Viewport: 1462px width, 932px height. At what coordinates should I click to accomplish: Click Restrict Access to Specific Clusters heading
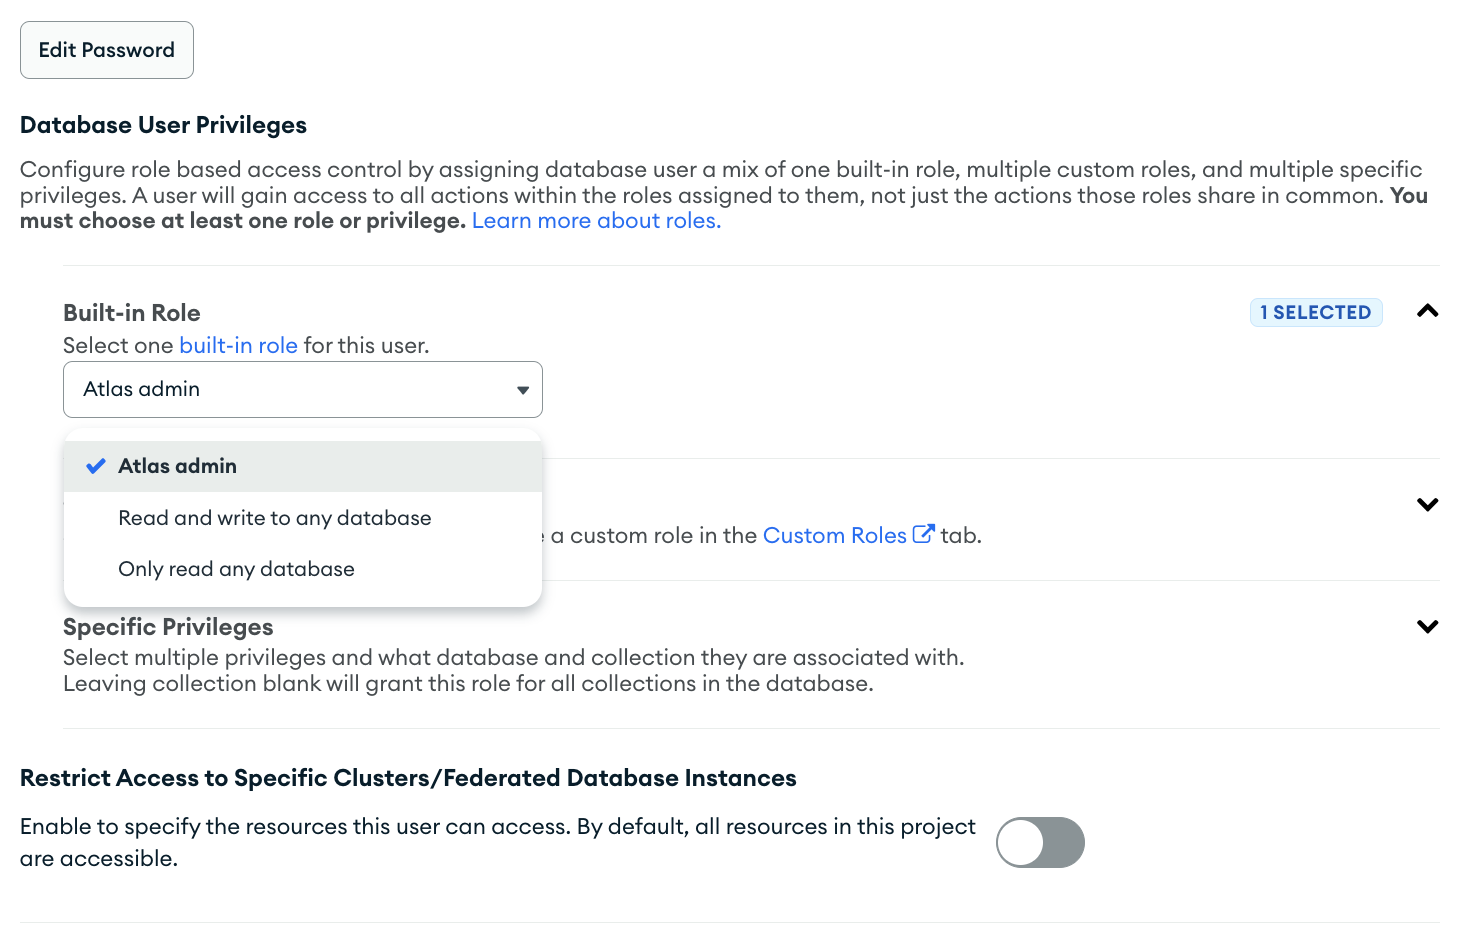pos(408,778)
